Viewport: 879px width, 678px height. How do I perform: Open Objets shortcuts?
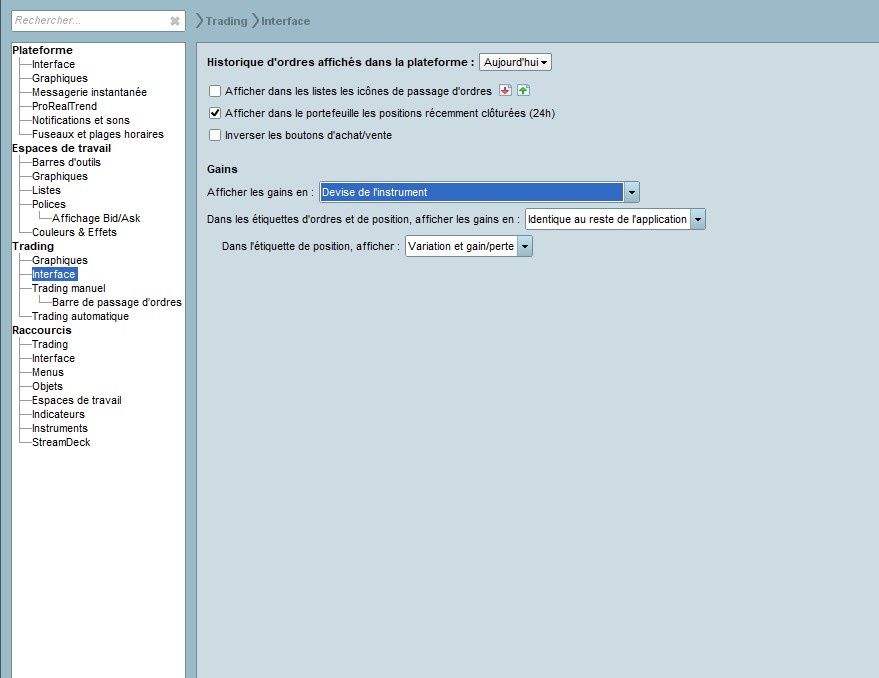point(47,386)
